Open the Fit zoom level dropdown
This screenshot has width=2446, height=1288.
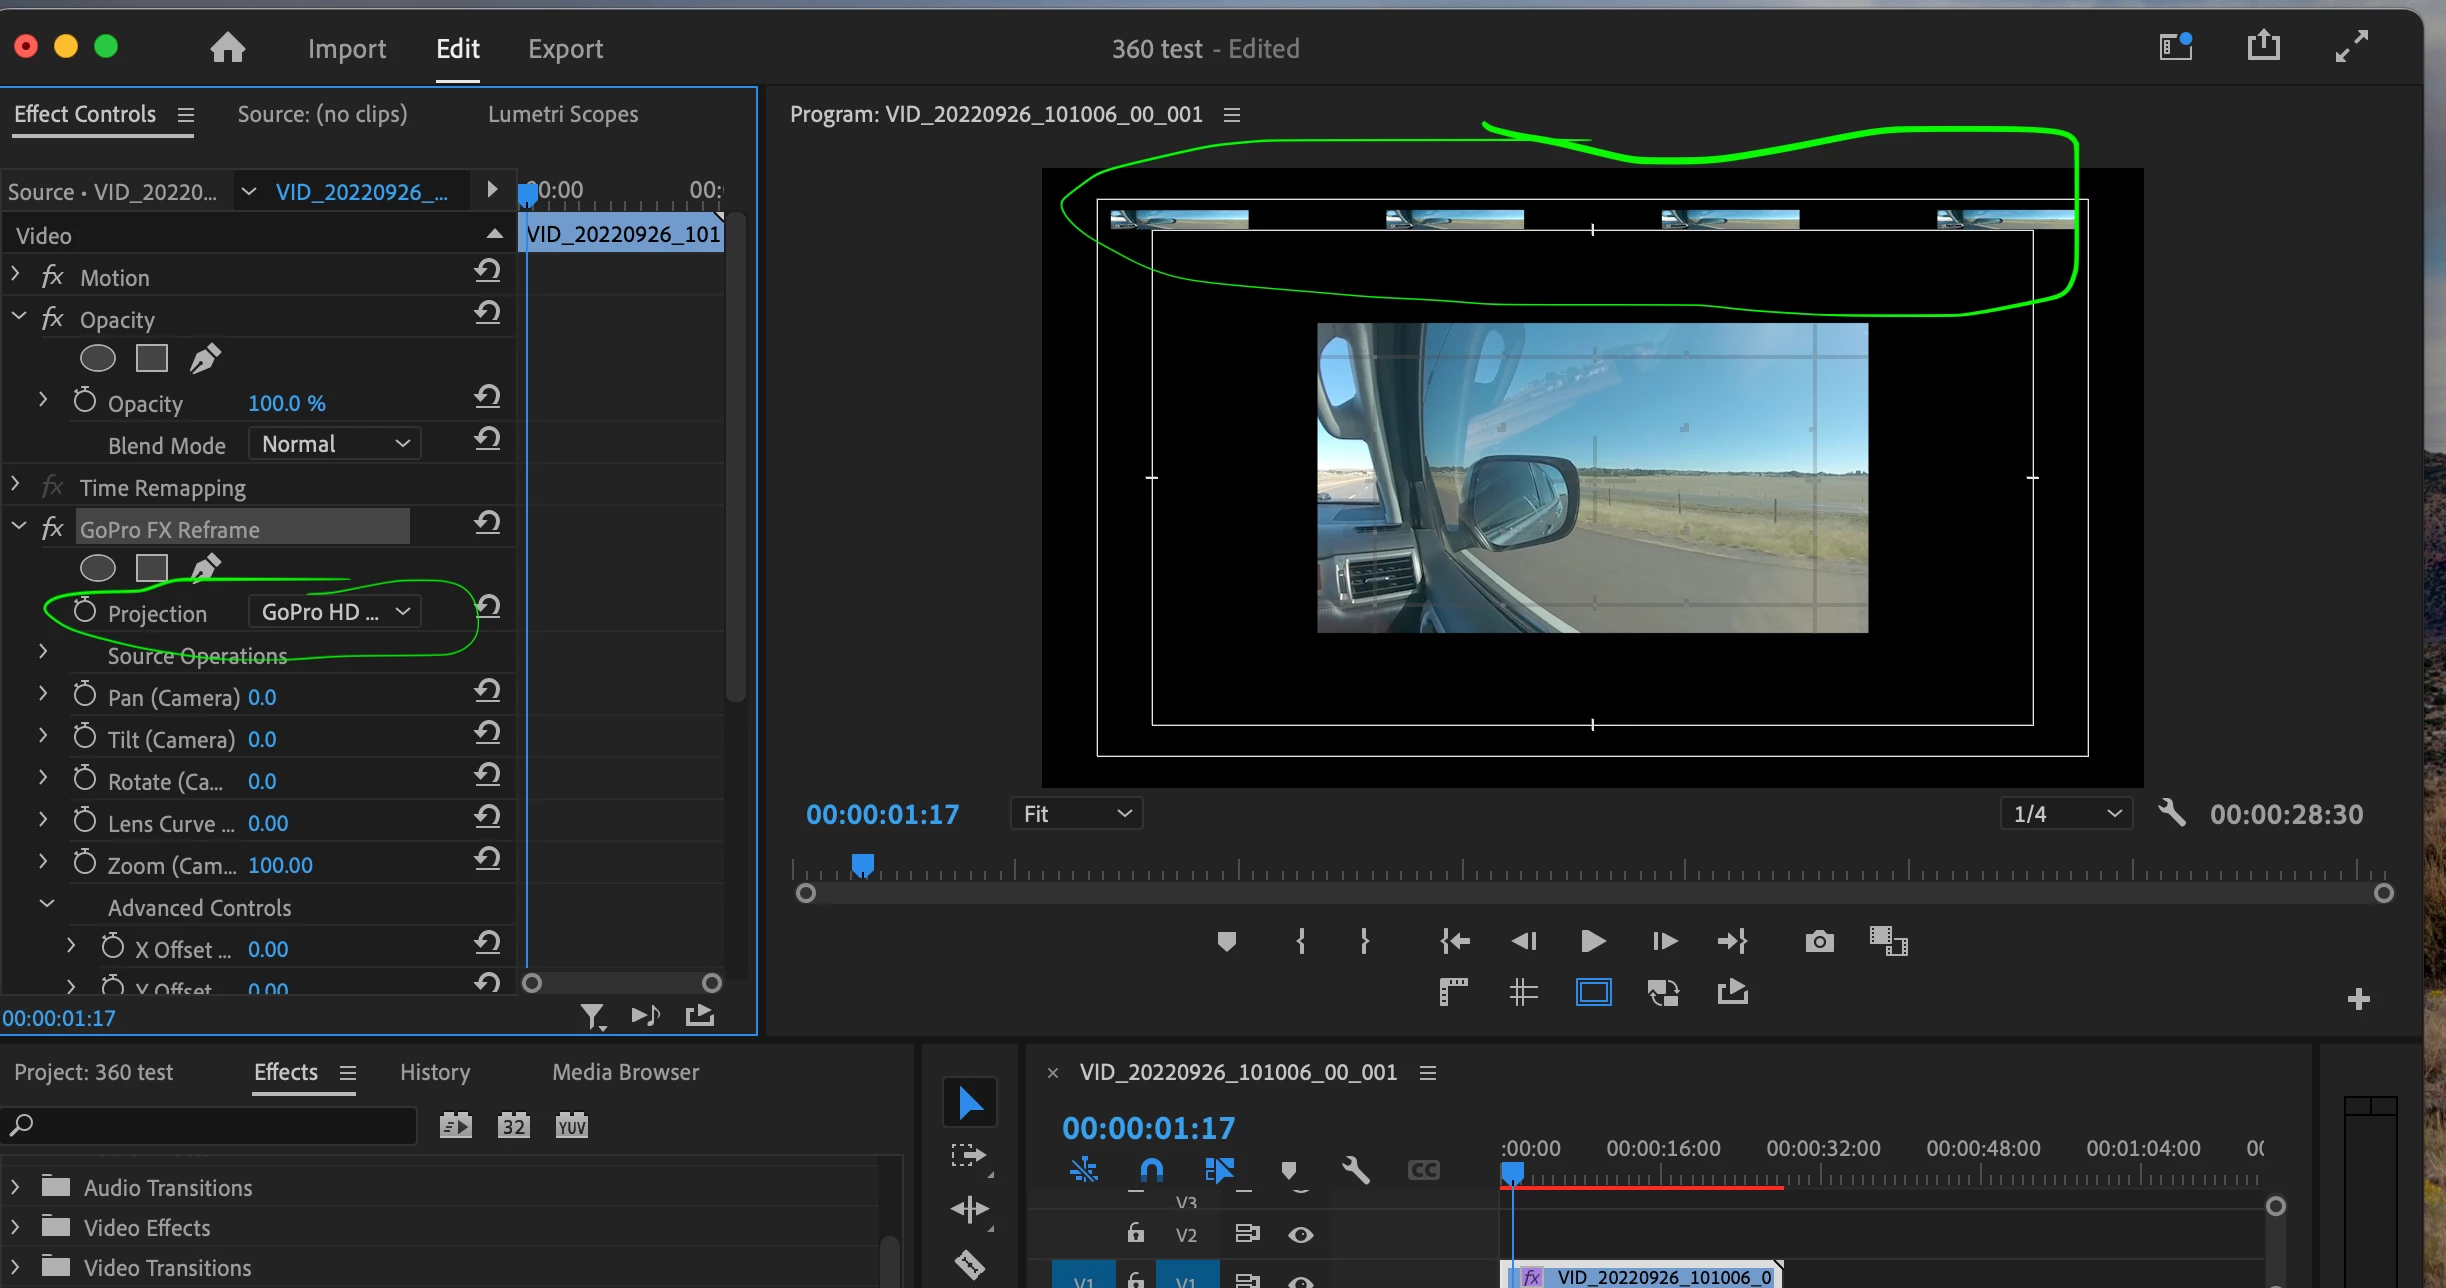click(1077, 814)
